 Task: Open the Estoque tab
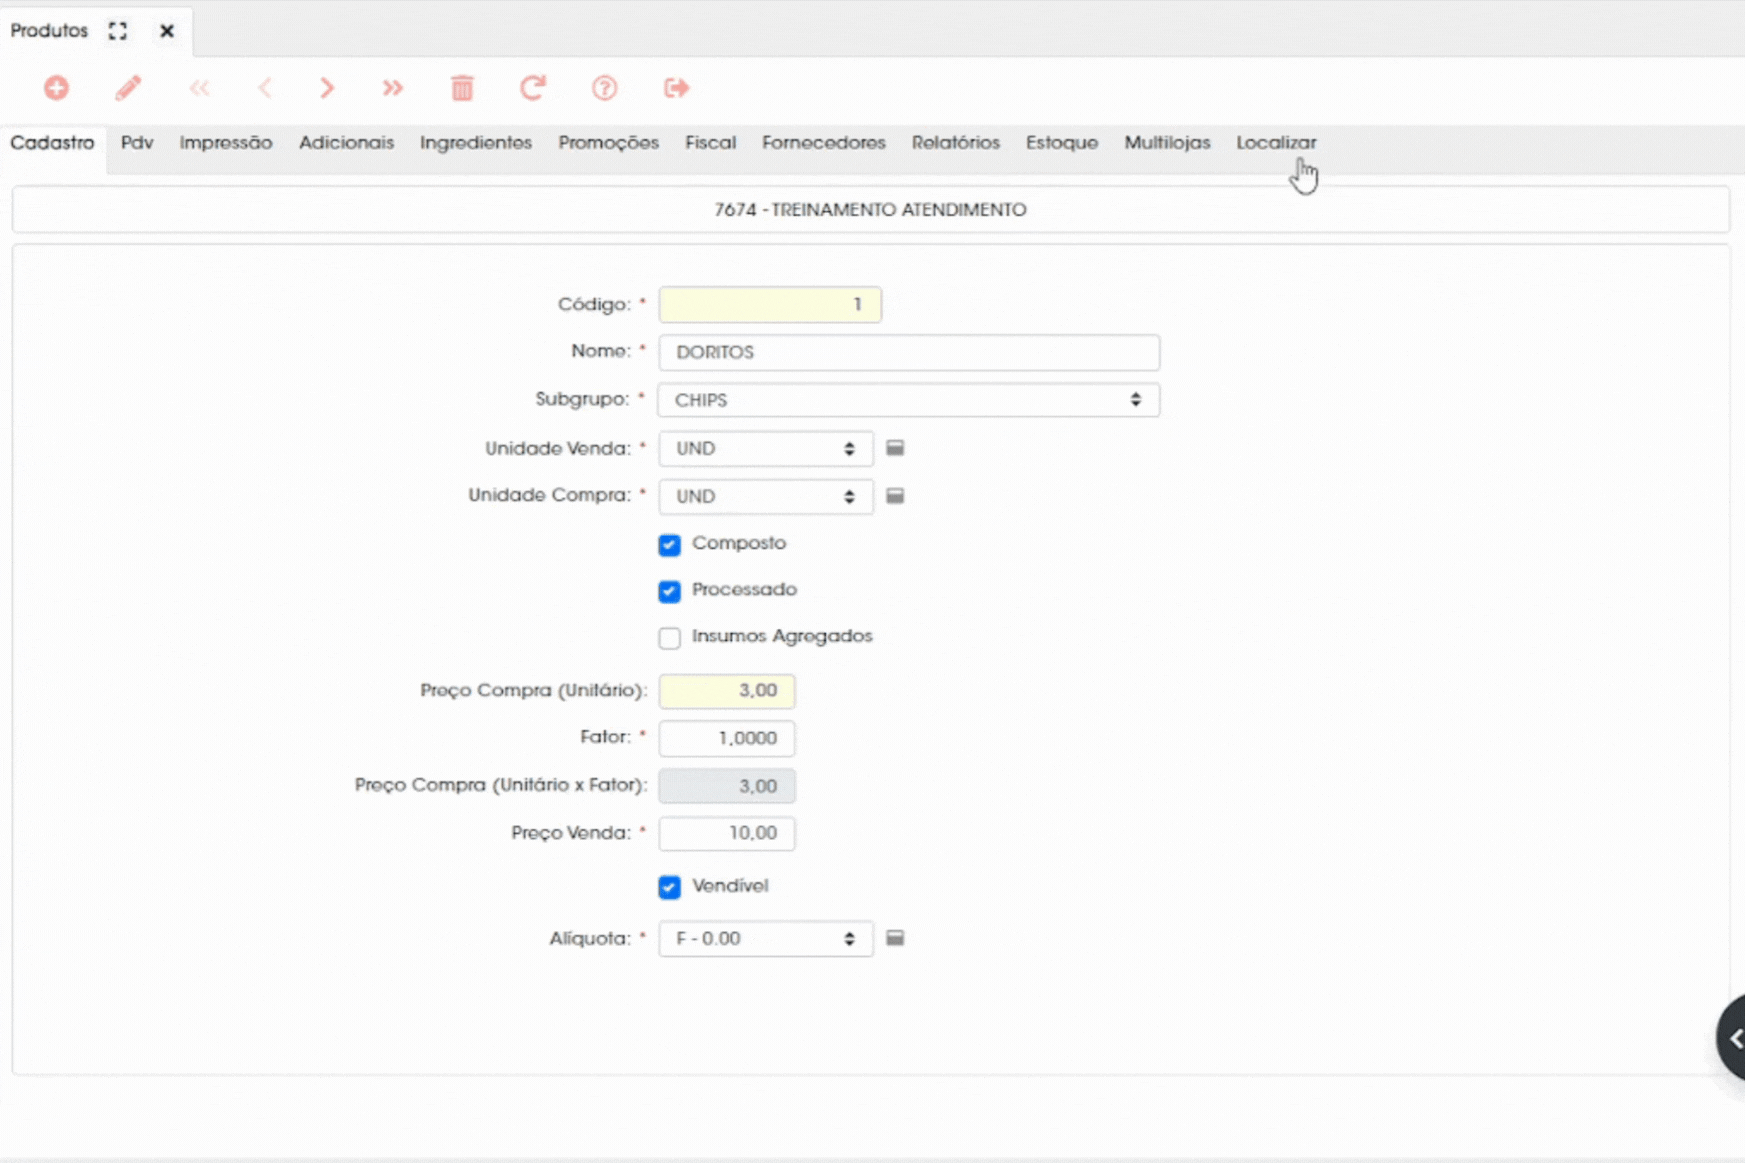[x=1061, y=143]
